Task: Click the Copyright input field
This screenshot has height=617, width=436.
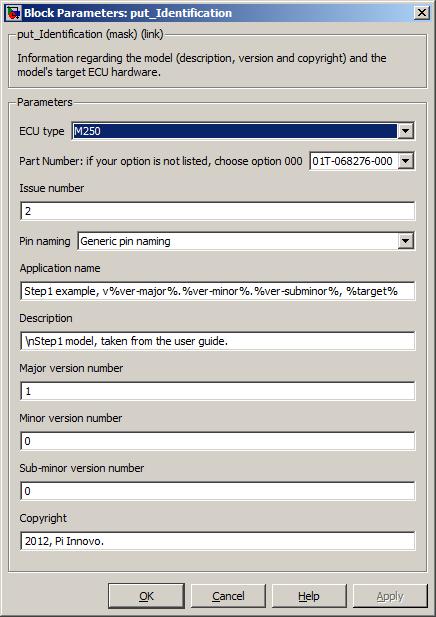Action: click(218, 541)
